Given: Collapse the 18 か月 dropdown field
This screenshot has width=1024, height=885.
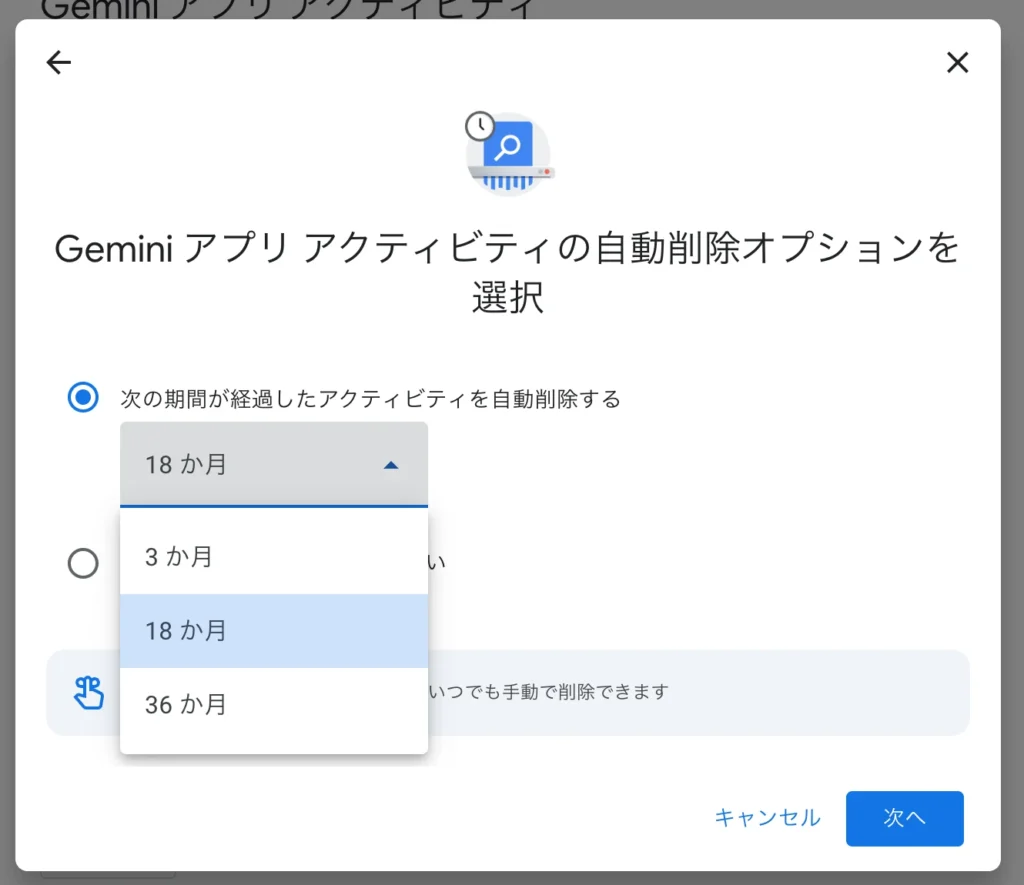Looking at the screenshot, I should [274, 464].
